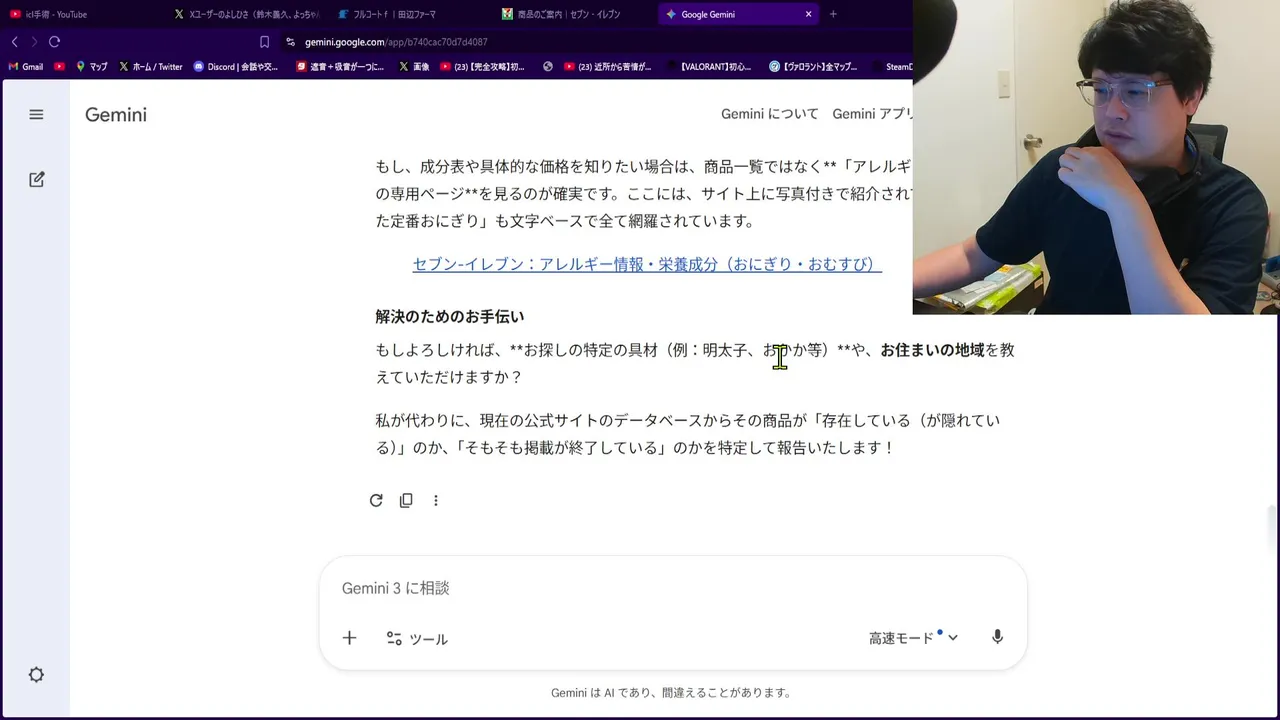This screenshot has width=1280, height=720.
Task: Open the ツール tools menu
Action: [417, 638]
